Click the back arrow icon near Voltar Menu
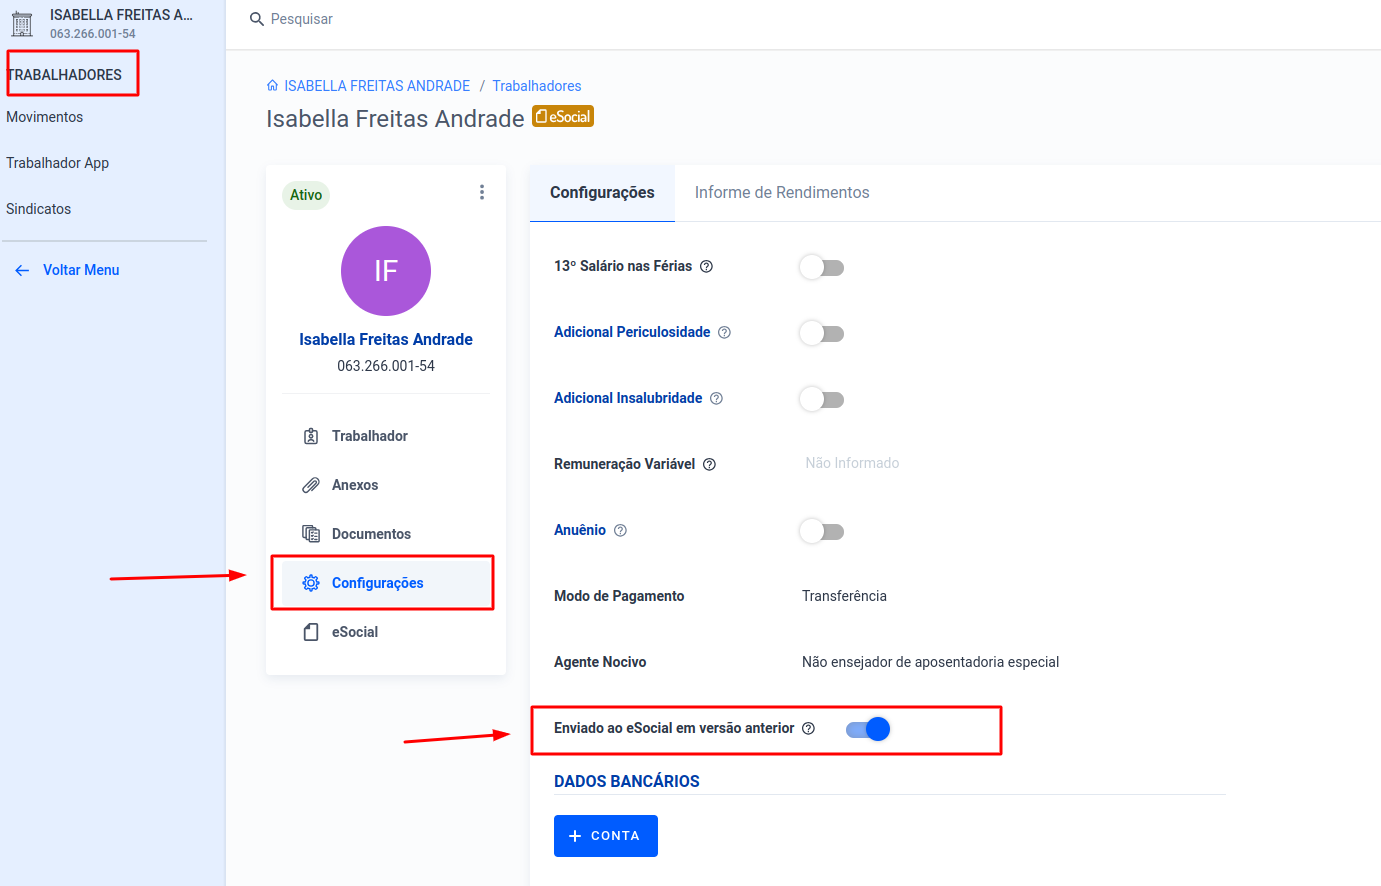 pos(22,270)
